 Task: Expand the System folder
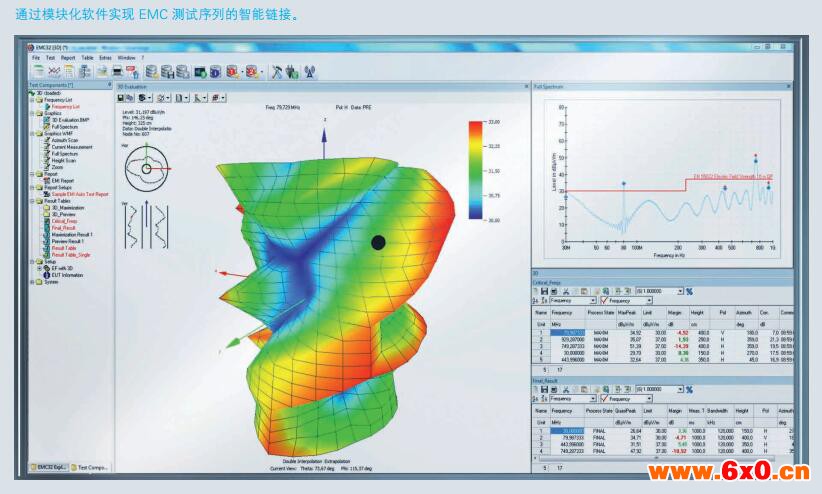pyautogui.click(x=32, y=282)
